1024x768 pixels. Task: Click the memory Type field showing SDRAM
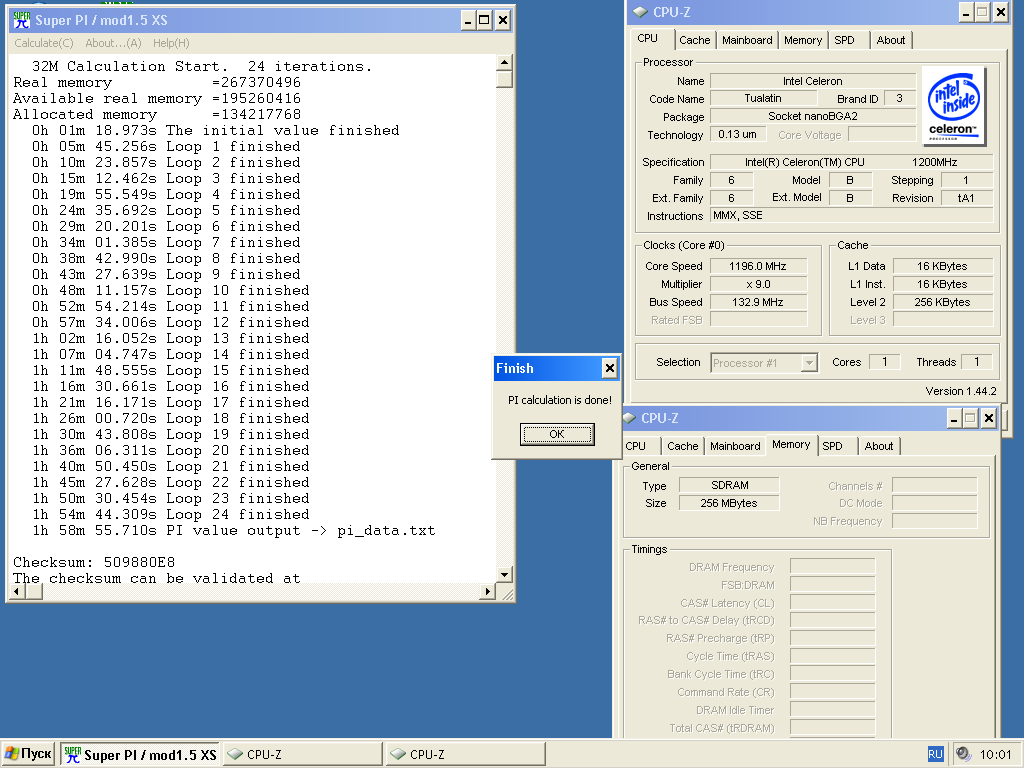pyautogui.click(x=729, y=485)
